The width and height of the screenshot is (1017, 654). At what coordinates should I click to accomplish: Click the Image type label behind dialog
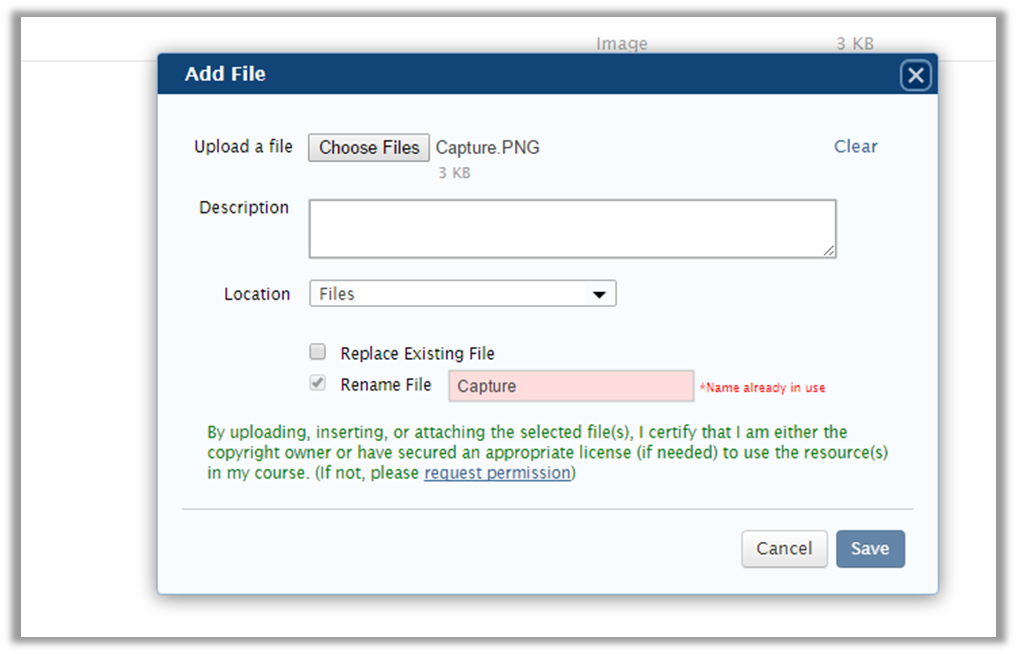622,44
